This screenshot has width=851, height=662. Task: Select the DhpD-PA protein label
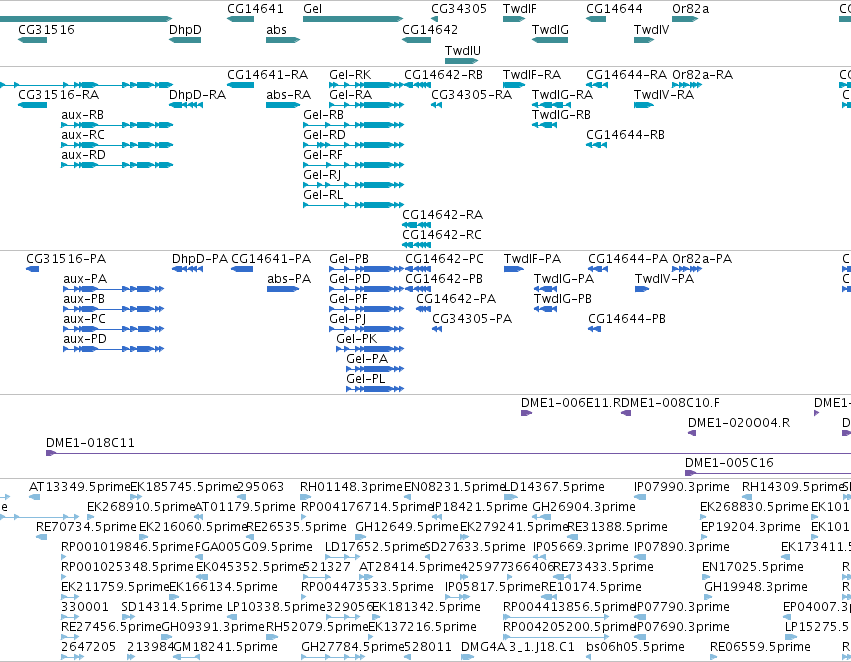tap(200, 259)
